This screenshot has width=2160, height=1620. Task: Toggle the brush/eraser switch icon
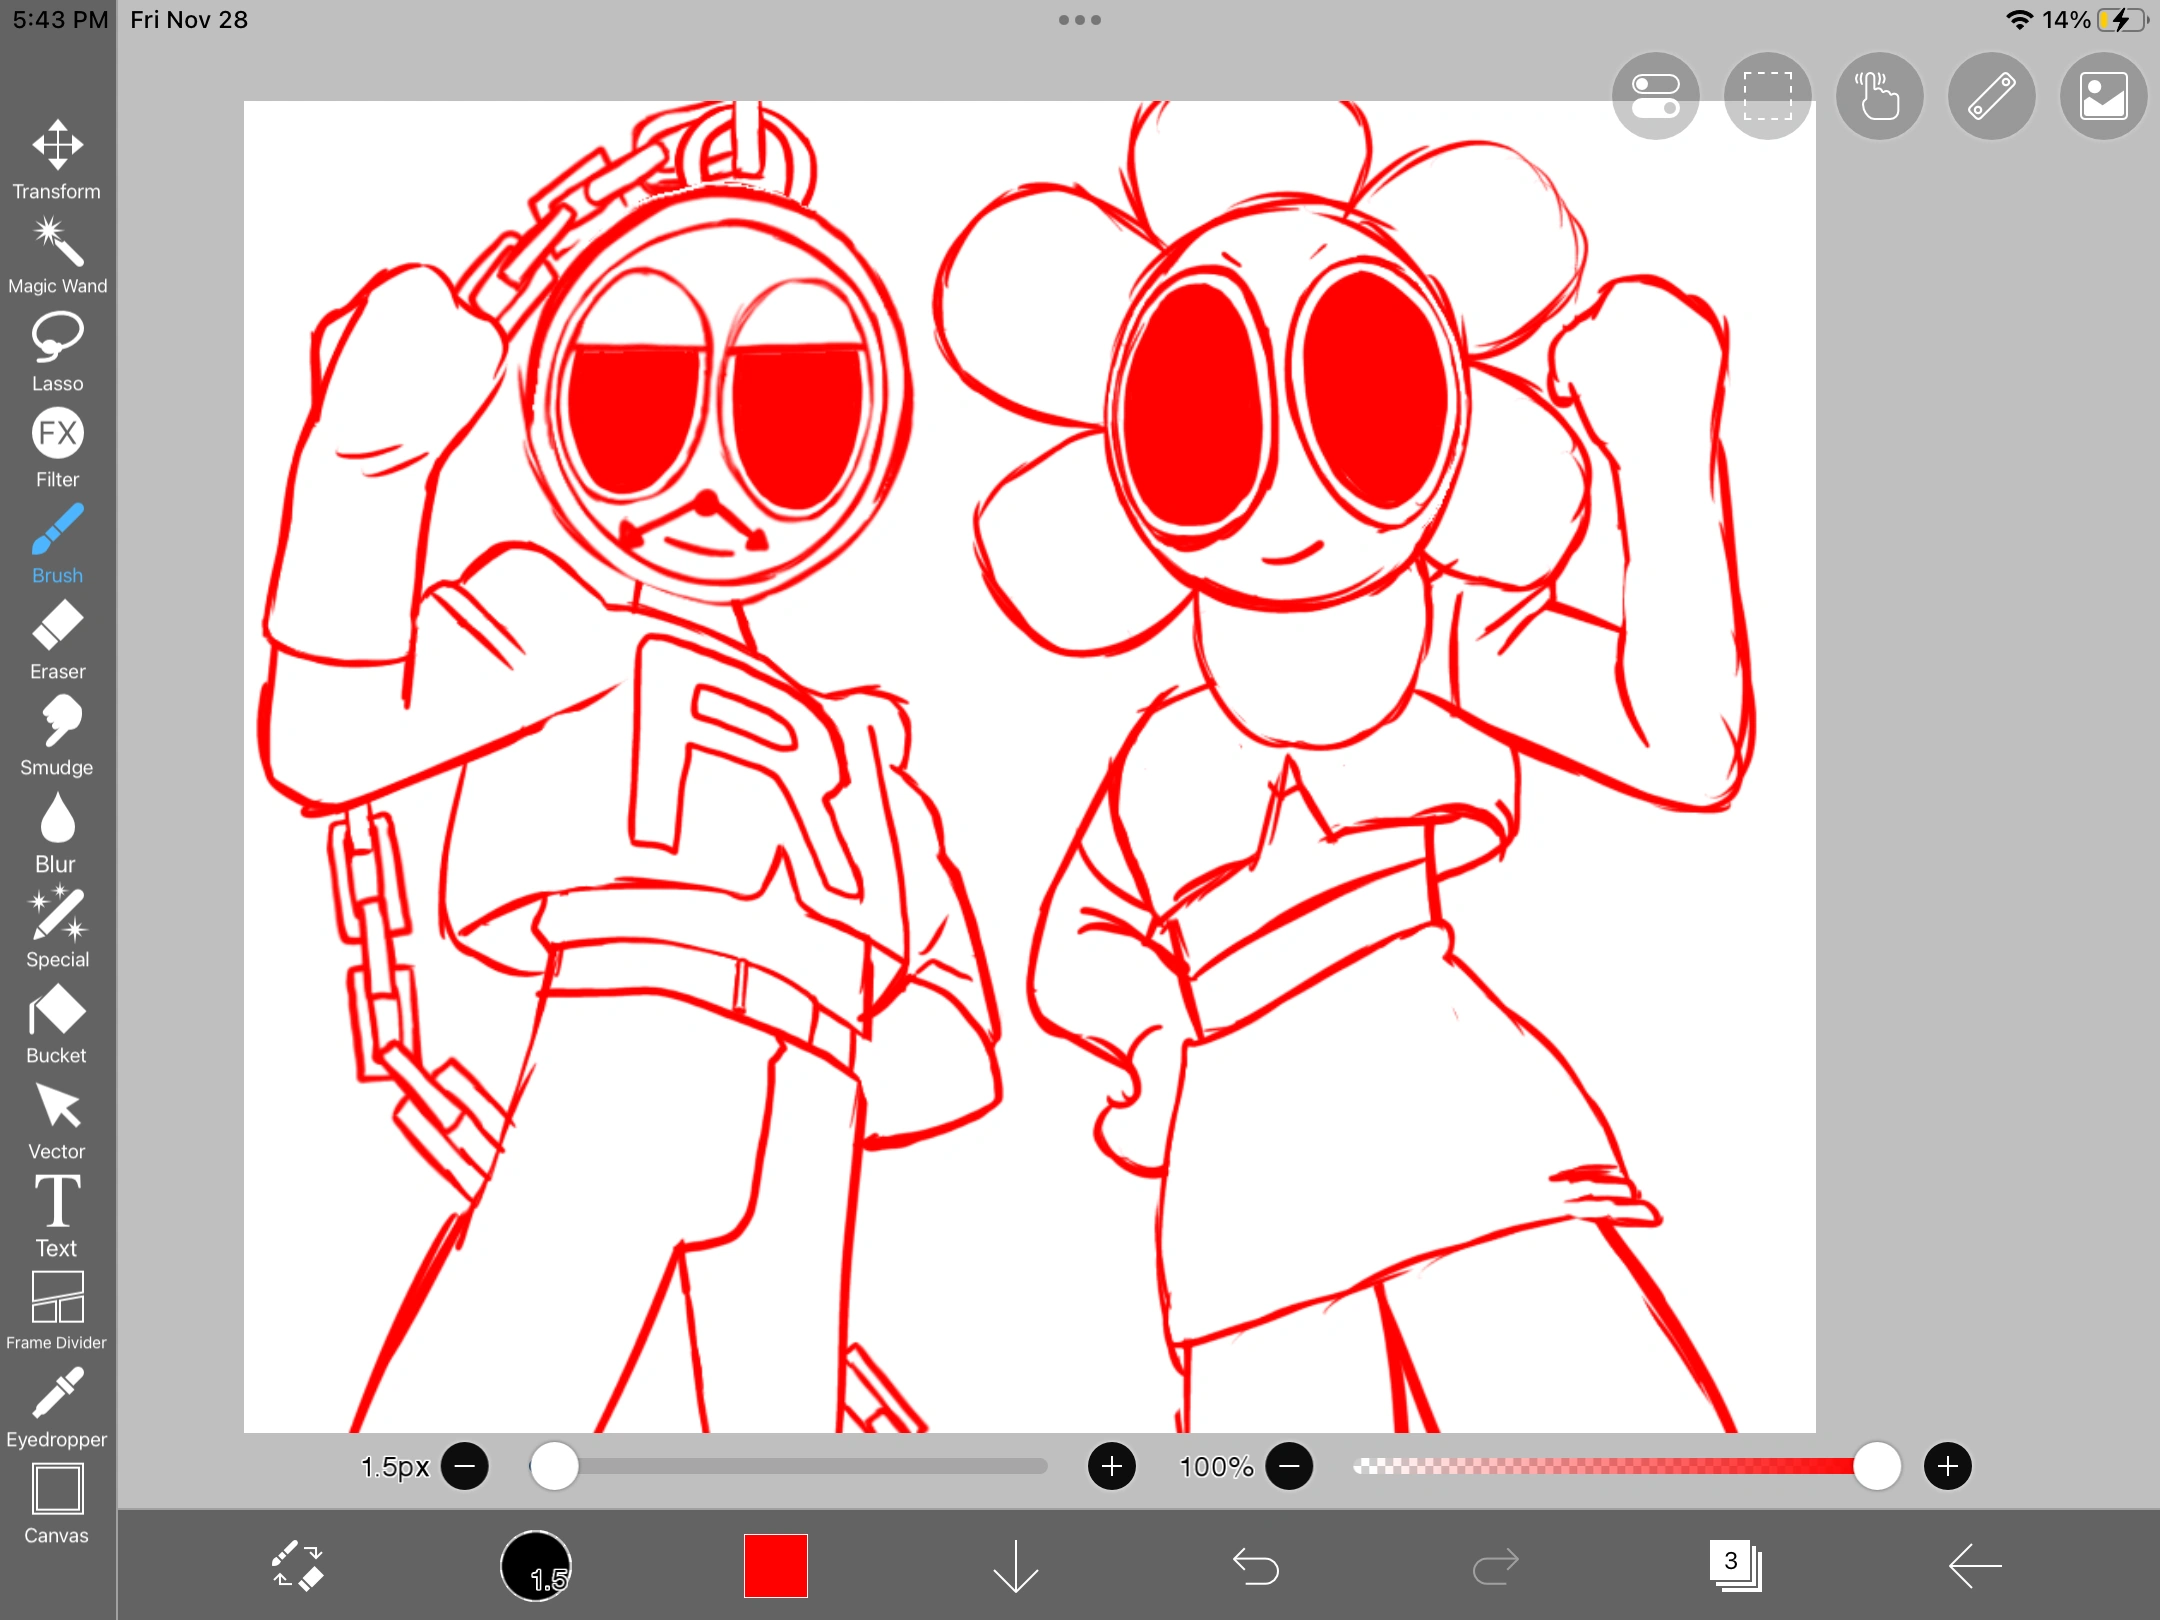(x=297, y=1565)
